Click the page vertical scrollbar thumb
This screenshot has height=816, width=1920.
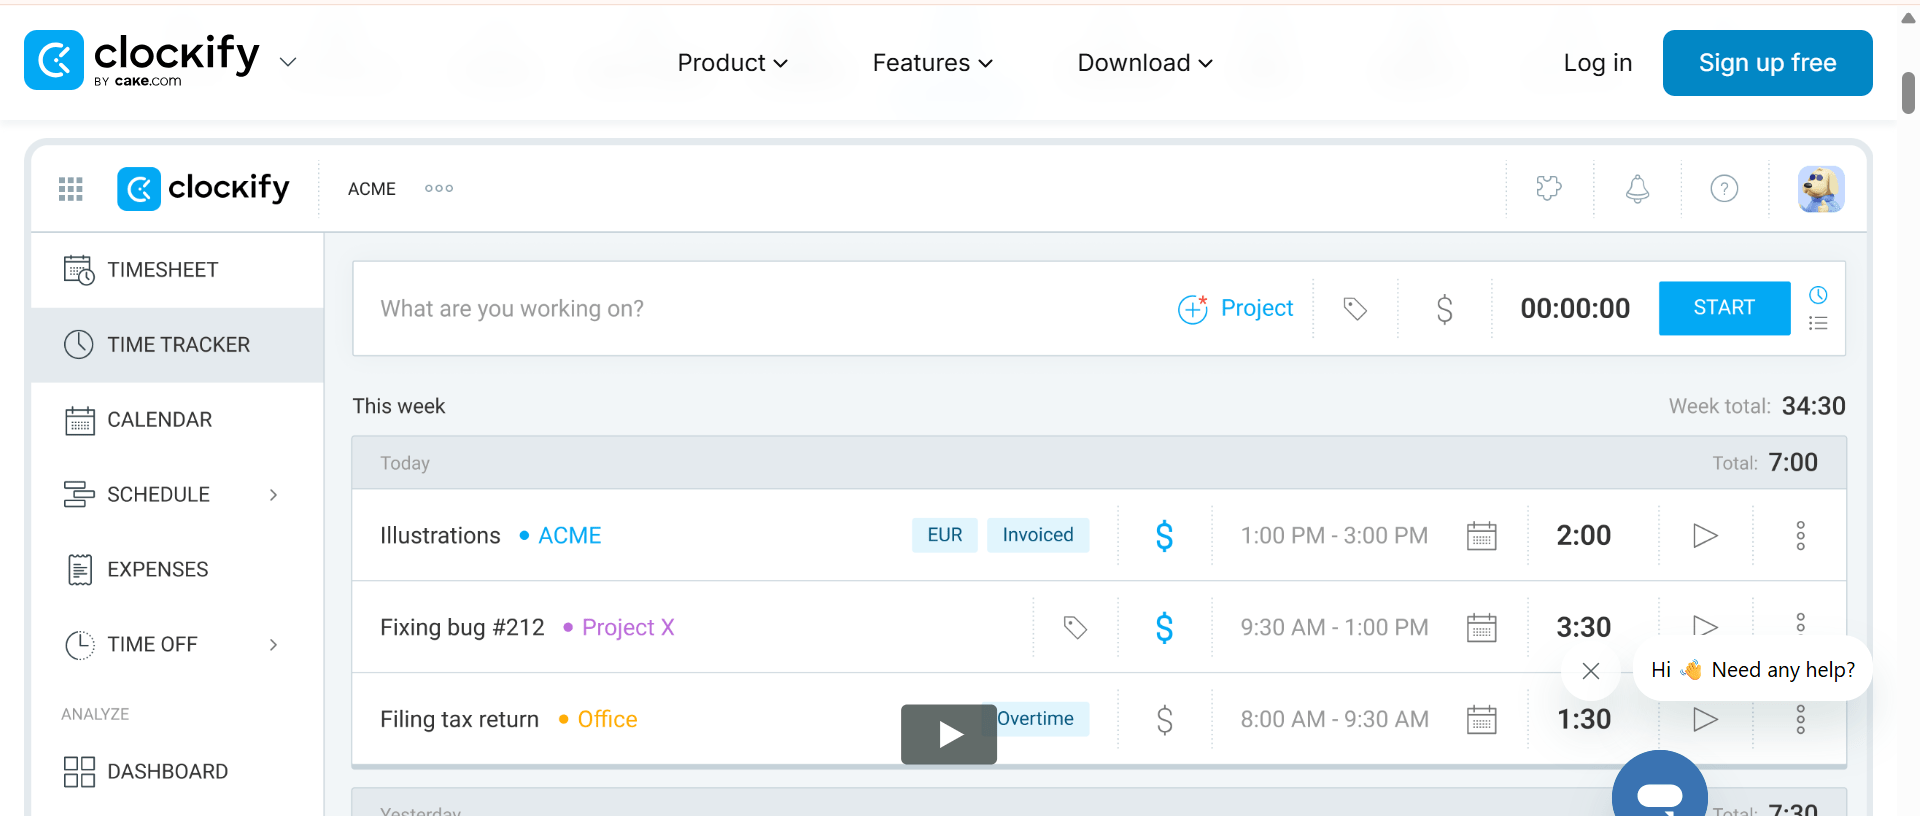tap(1908, 93)
